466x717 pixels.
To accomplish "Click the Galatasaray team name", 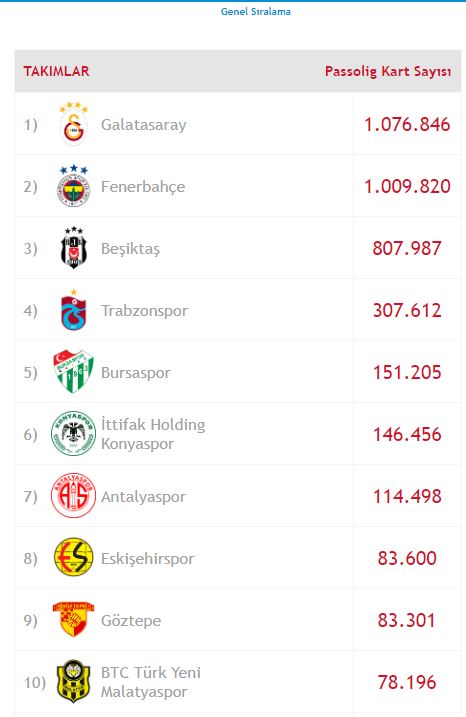I will 144,125.
